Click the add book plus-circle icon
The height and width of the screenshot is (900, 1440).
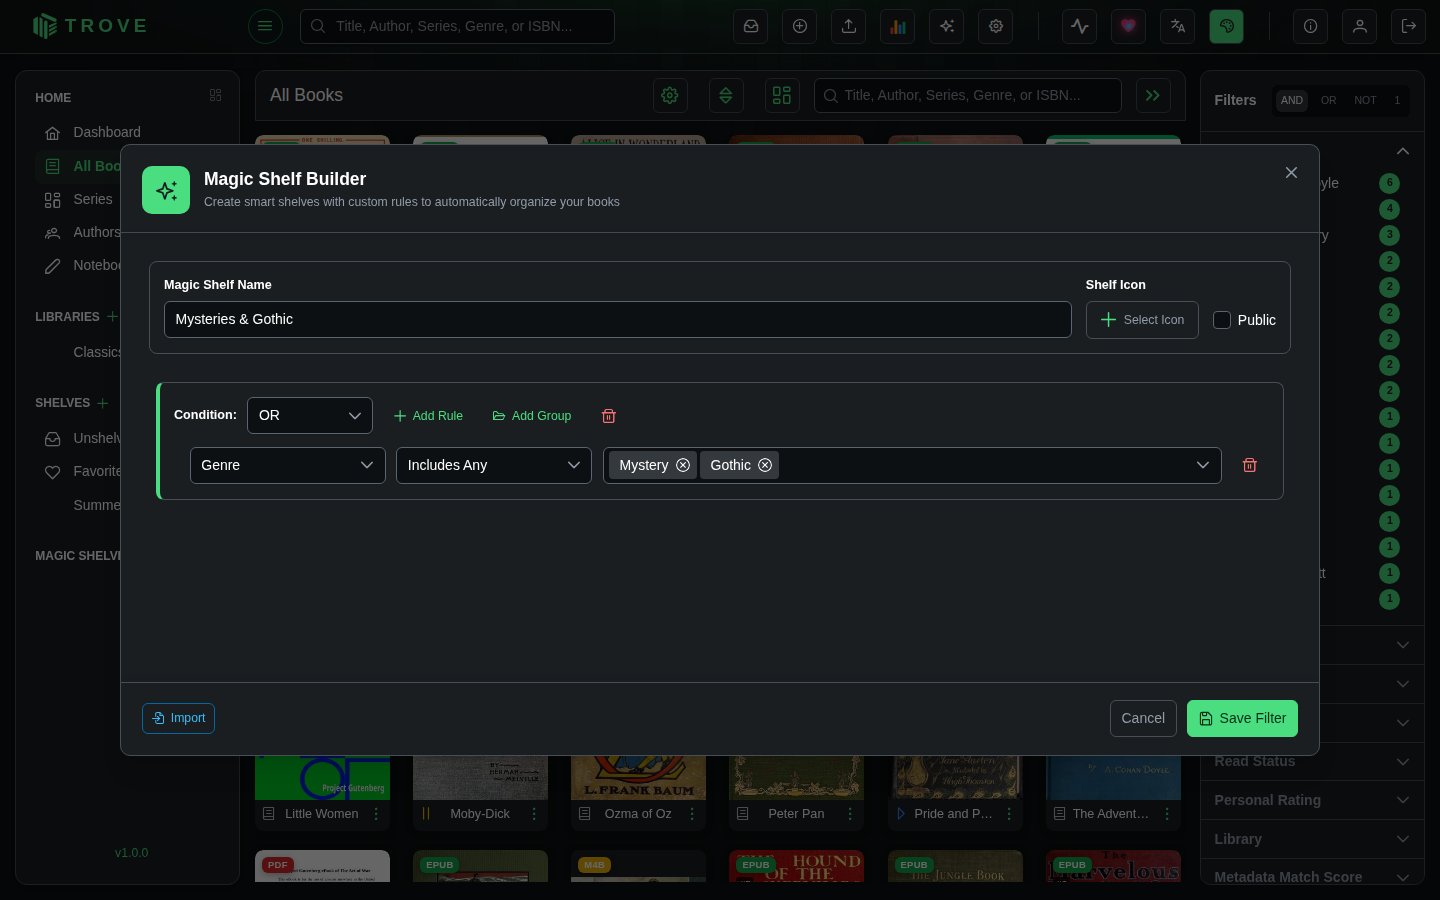pos(800,26)
